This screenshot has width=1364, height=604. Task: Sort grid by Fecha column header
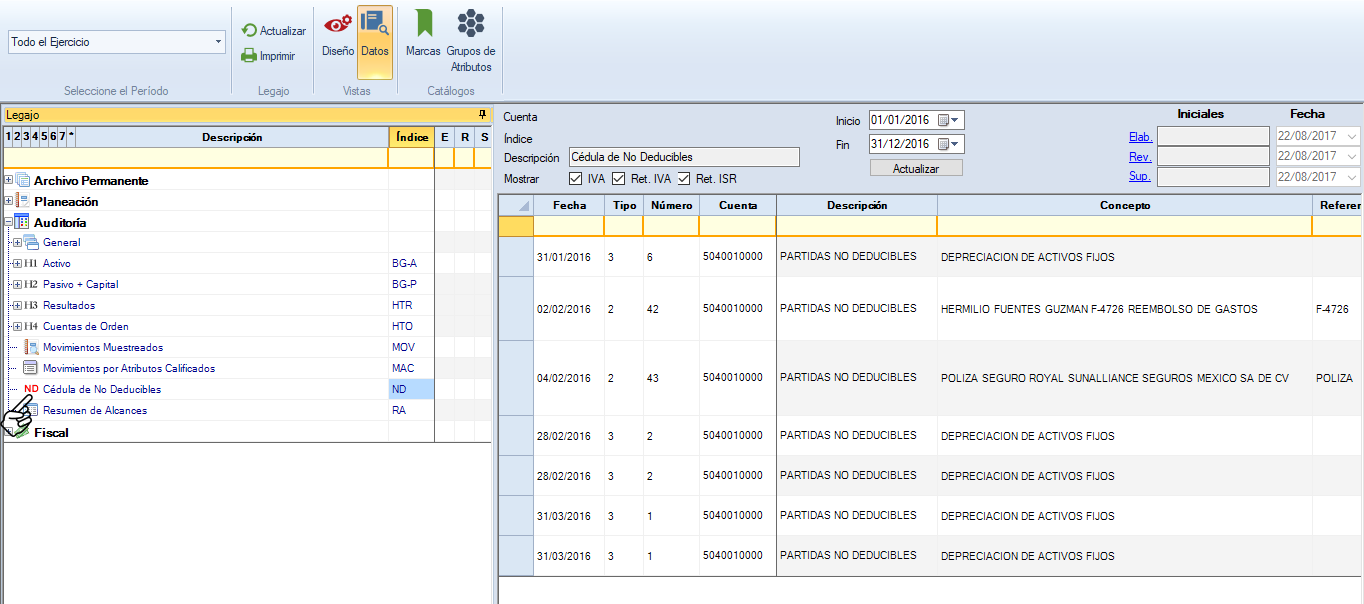click(568, 205)
